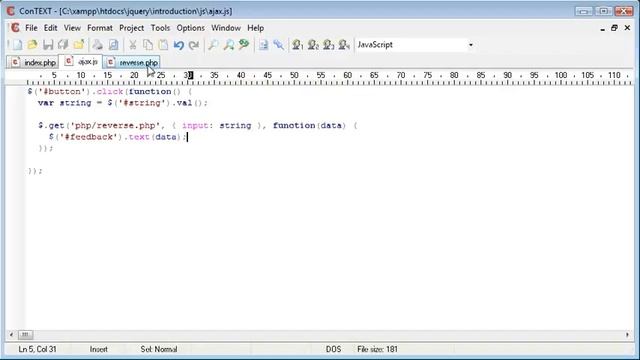This screenshot has height=360, width=640.
Task: Open the Edit menu
Action: click(x=50, y=28)
